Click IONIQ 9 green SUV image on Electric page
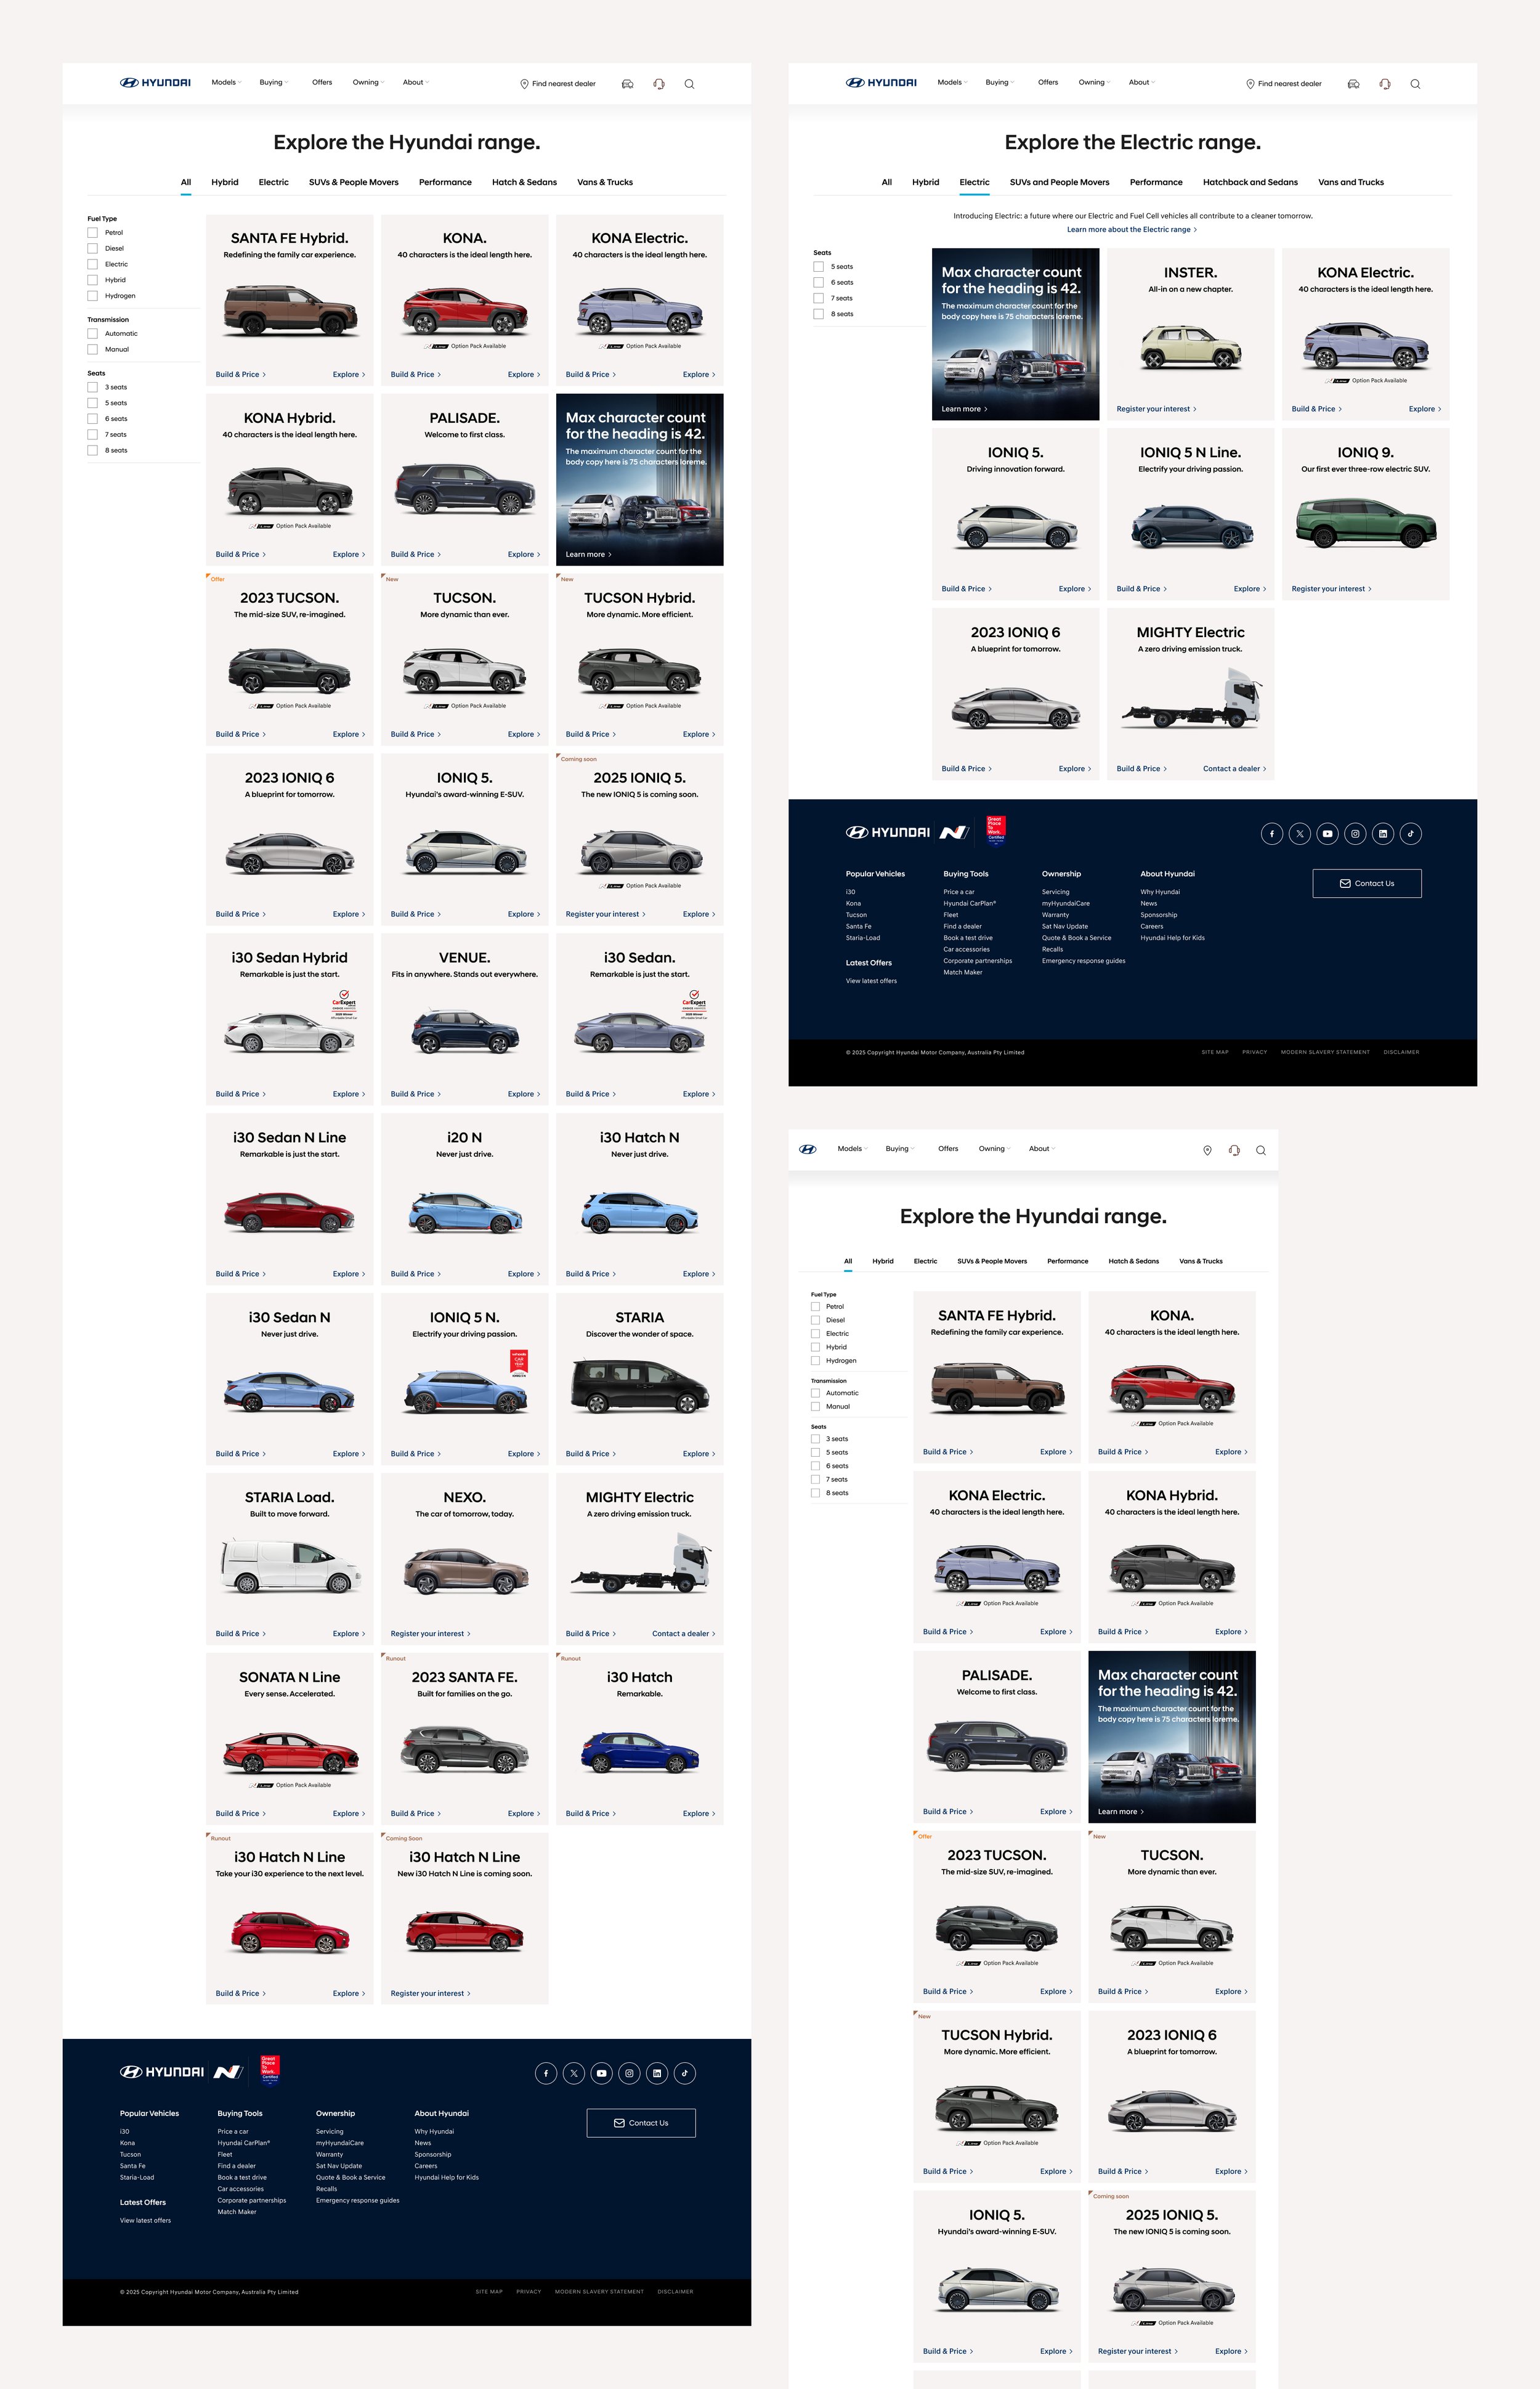Viewport: 1540px width, 2389px height. click(1366, 523)
